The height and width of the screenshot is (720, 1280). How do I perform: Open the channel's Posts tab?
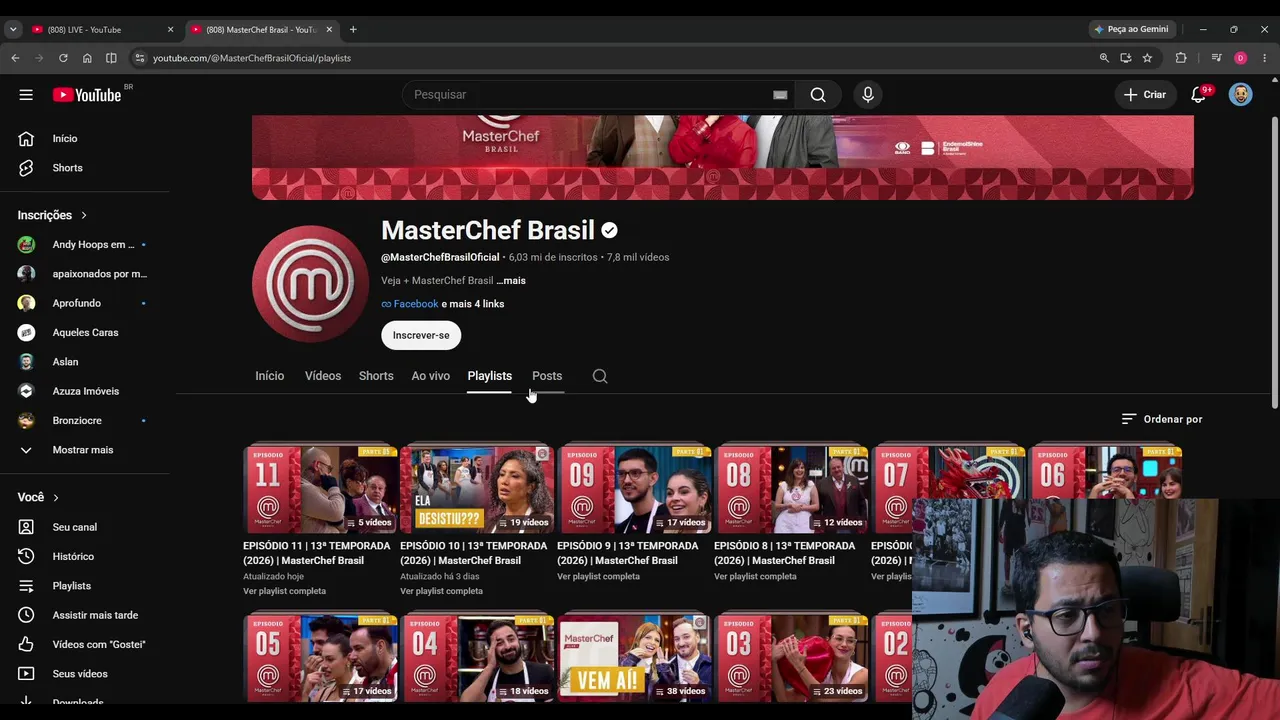[547, 376]
